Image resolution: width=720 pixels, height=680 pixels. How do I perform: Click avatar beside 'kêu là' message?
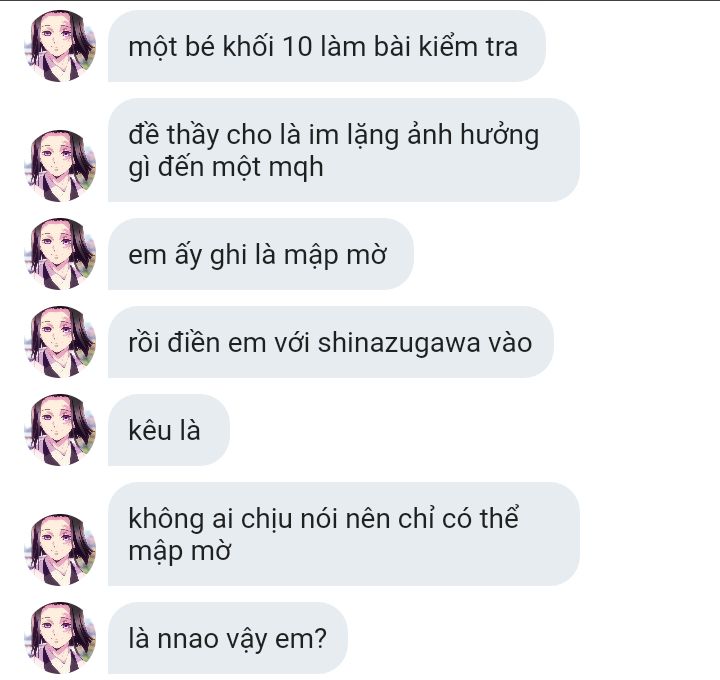click(60, 430)
